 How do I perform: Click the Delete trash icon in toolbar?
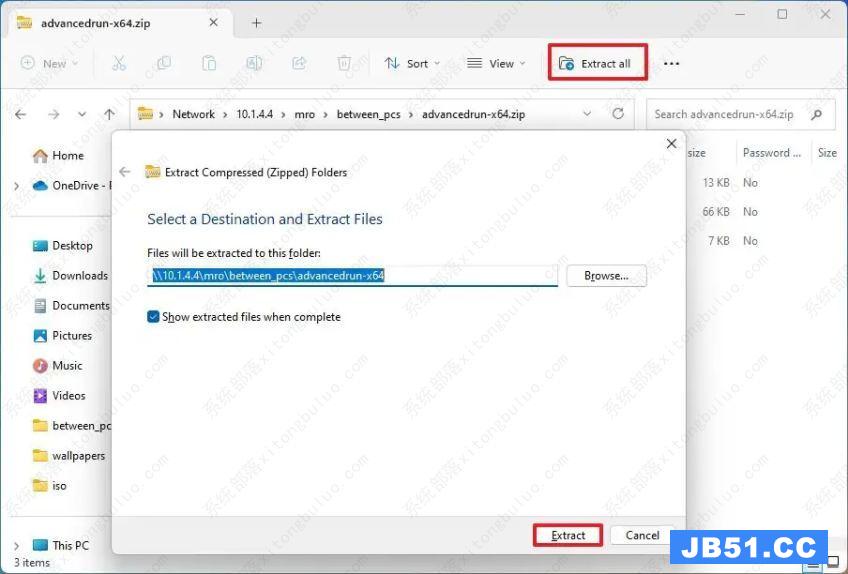pos(344,63)
